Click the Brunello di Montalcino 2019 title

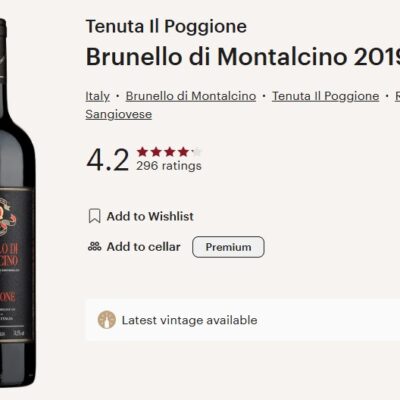243,57
